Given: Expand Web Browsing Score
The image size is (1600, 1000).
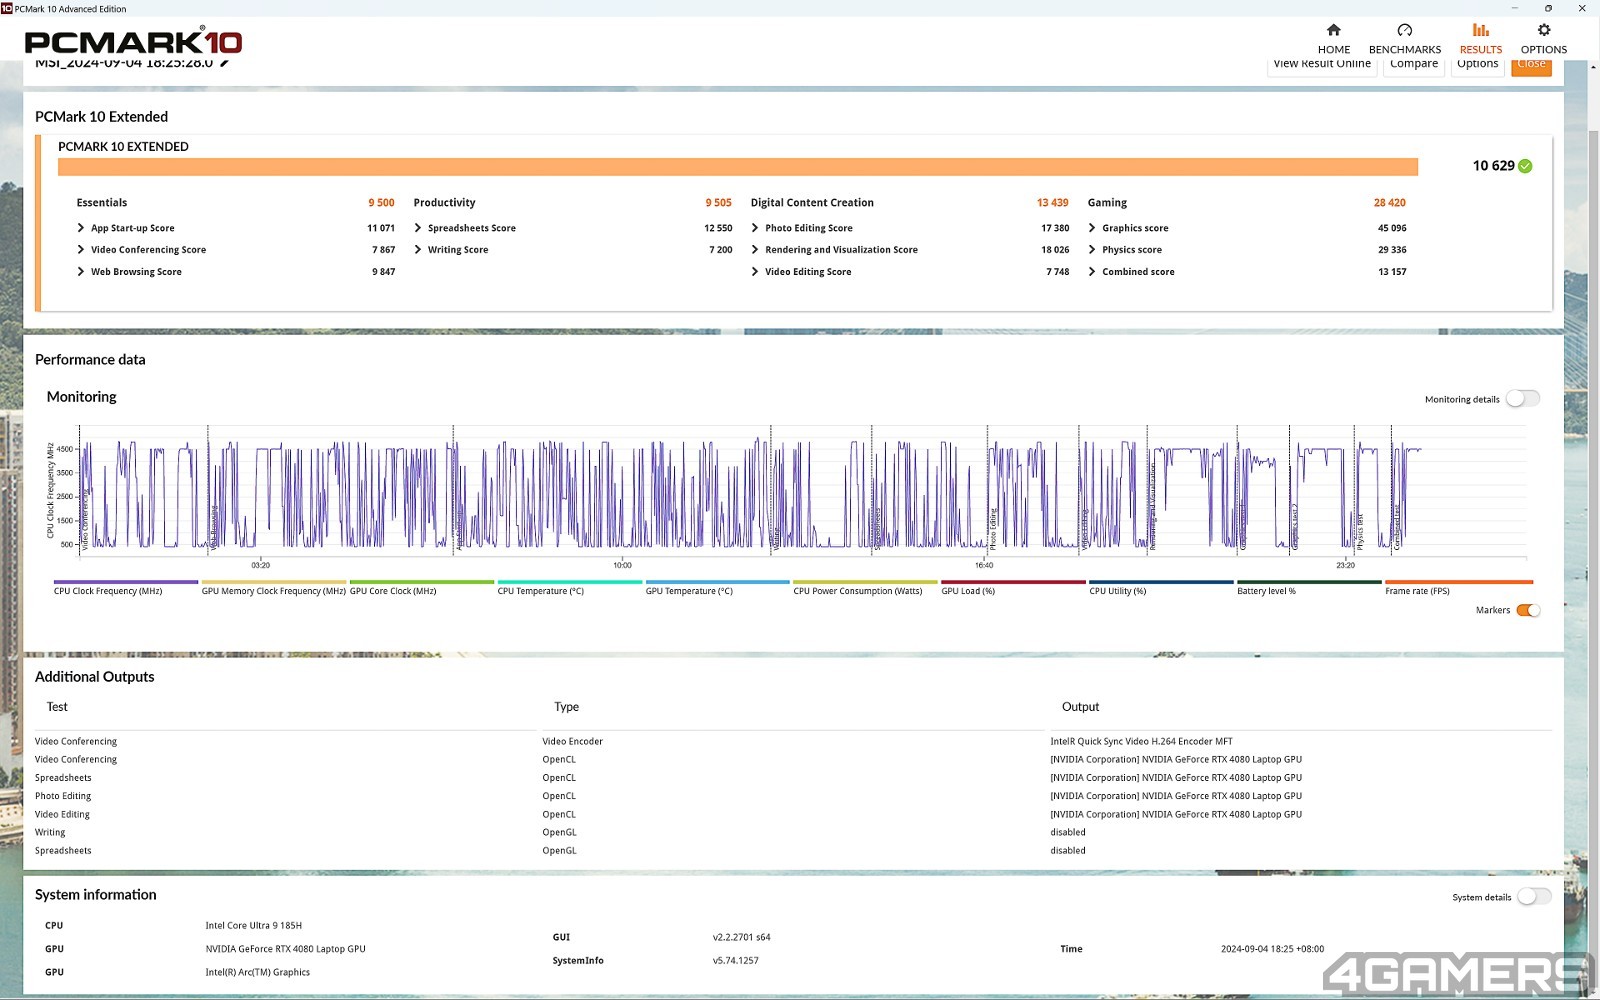Looking at the screenshot, I should (x=81, y=272).
